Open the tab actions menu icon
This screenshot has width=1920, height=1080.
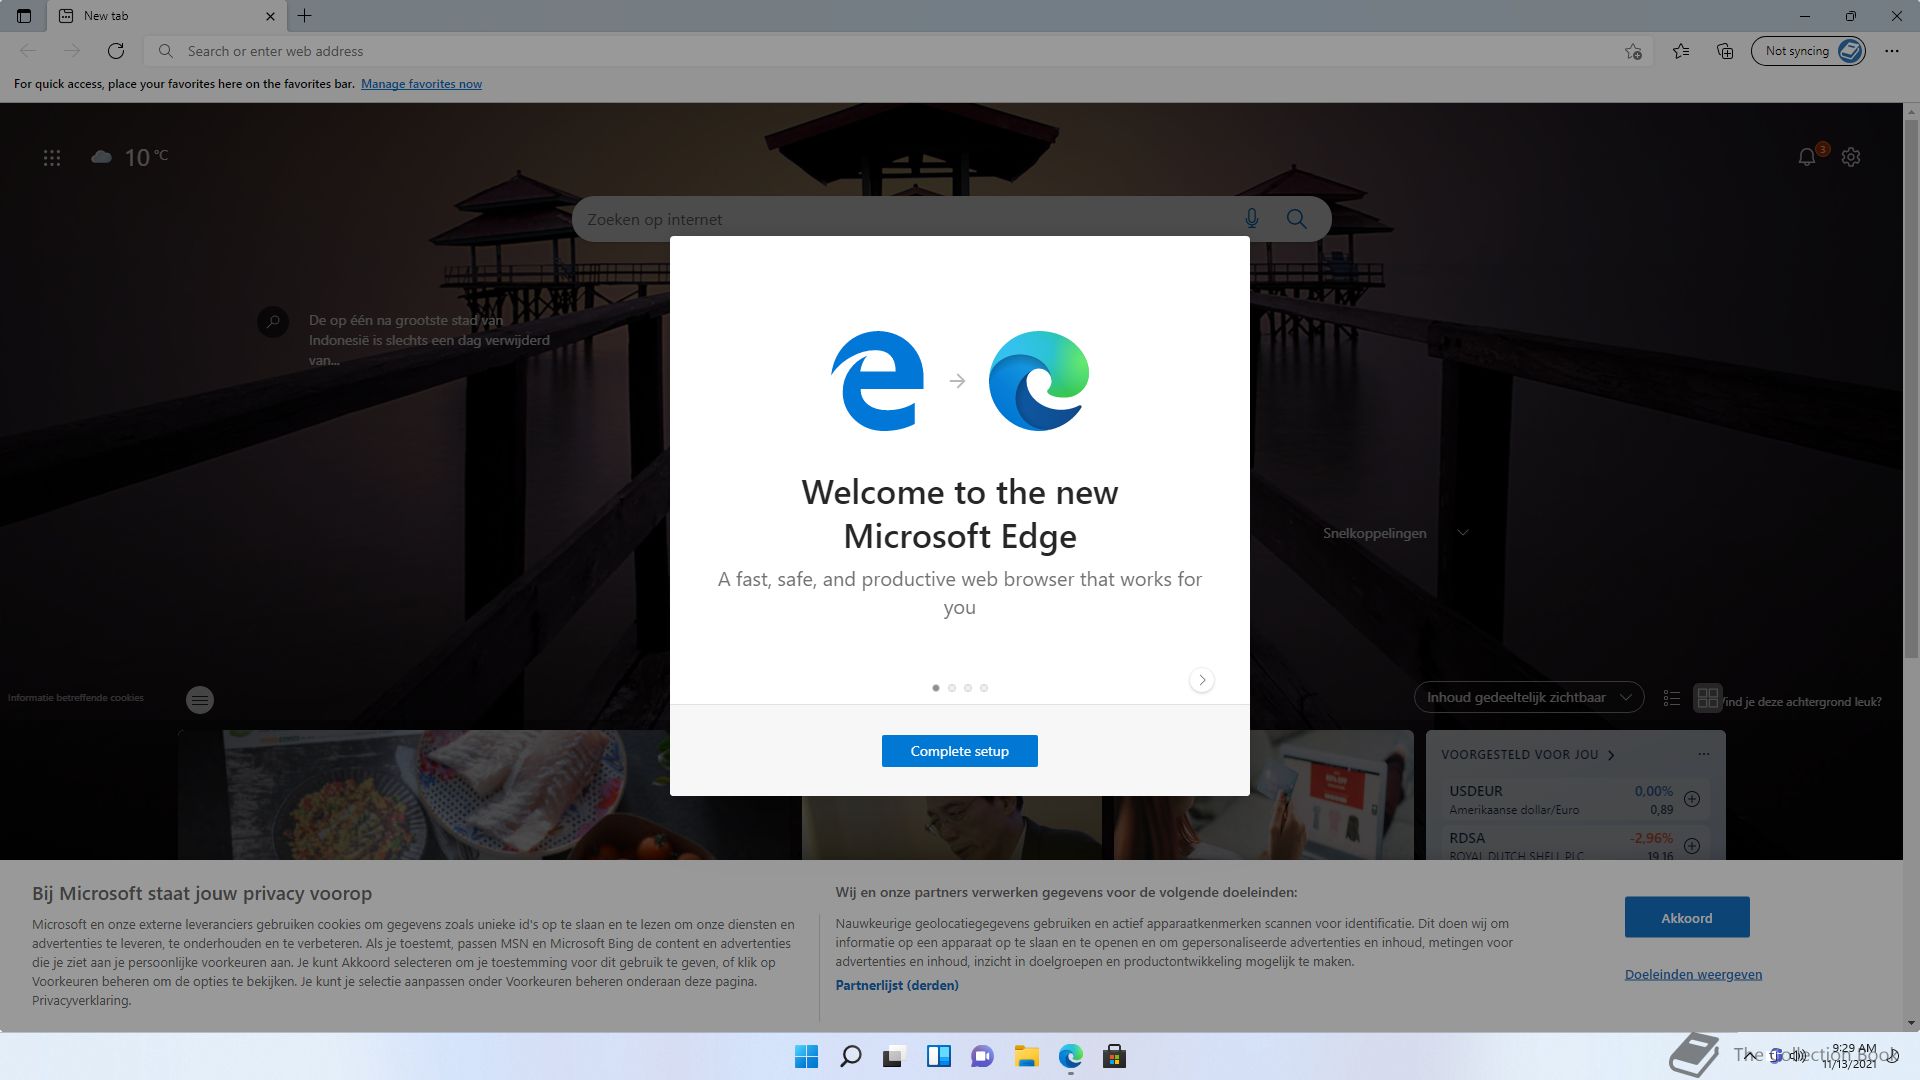(24, 16)
